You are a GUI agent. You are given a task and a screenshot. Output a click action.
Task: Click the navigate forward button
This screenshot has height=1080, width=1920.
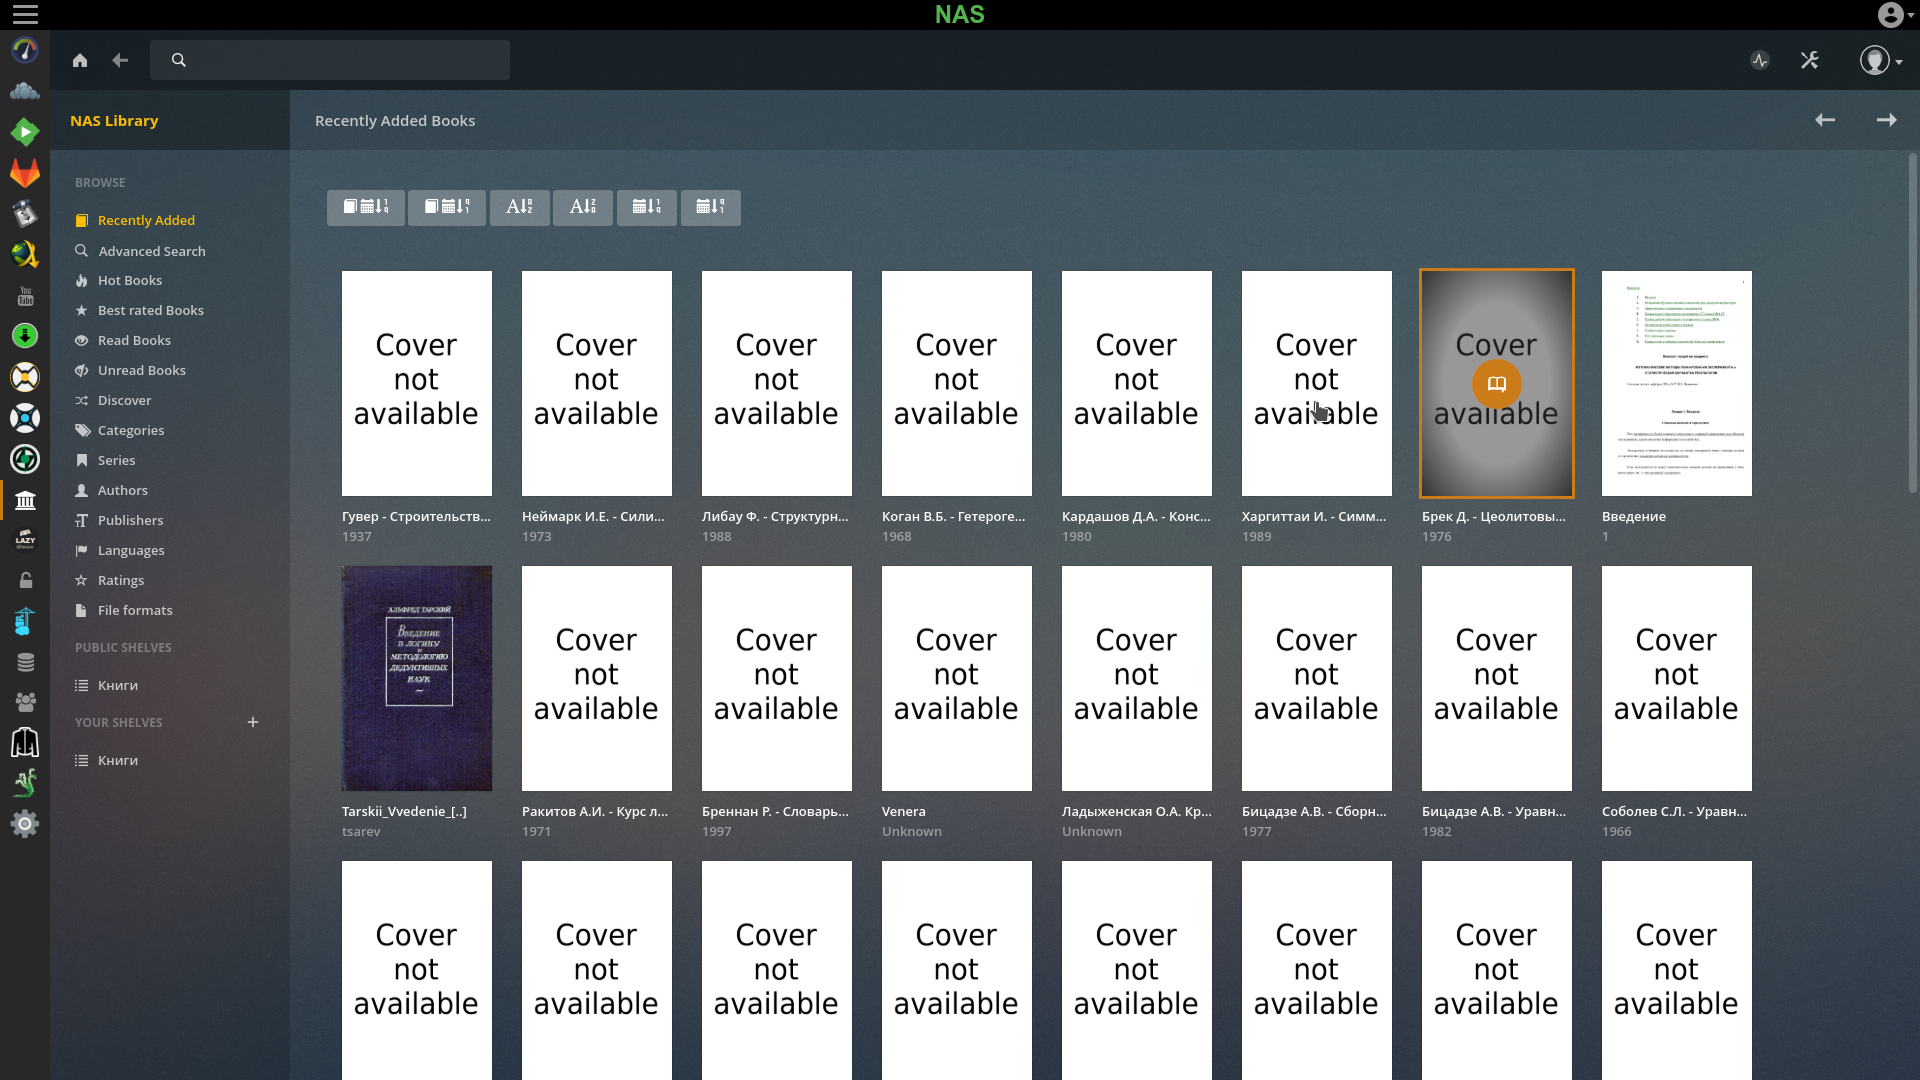[x=1886, y=120]
